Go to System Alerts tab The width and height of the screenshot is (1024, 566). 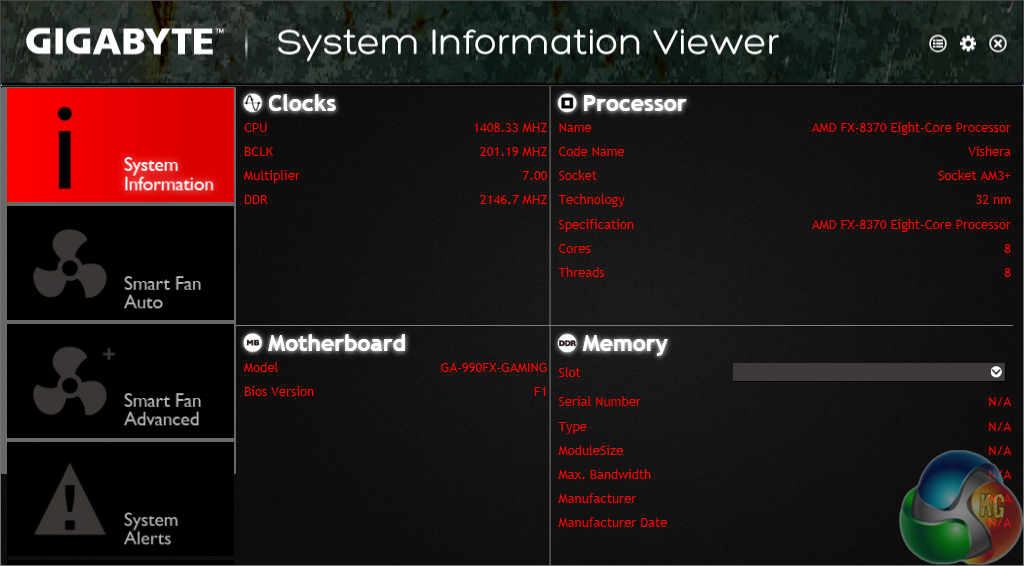pos(121,499)
